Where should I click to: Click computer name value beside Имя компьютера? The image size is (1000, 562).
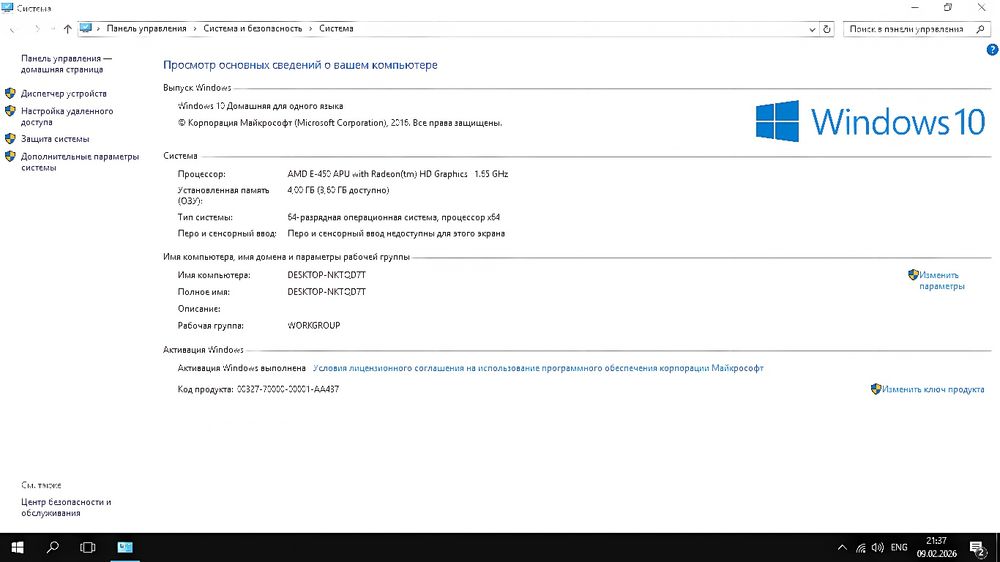[327, 275]
